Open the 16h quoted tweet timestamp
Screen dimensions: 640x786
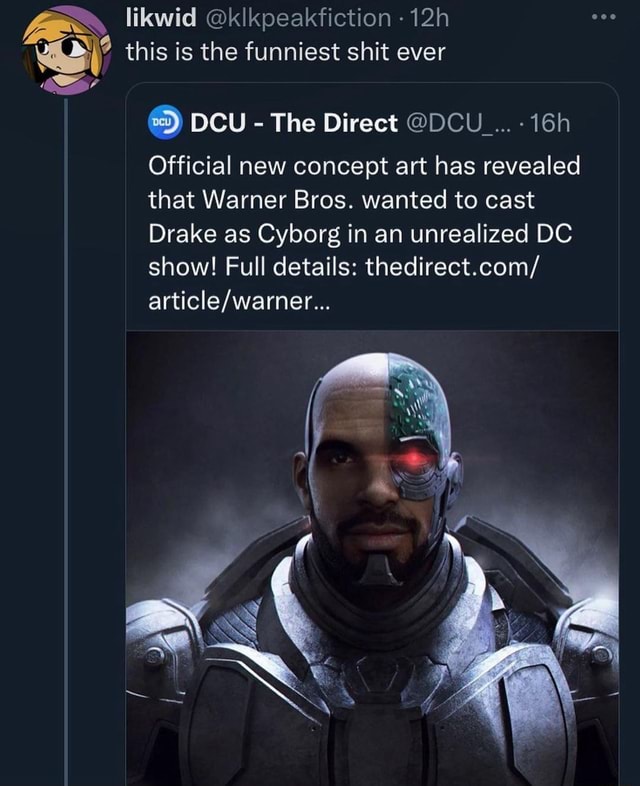pyautogui.click(x=550, y=125)
